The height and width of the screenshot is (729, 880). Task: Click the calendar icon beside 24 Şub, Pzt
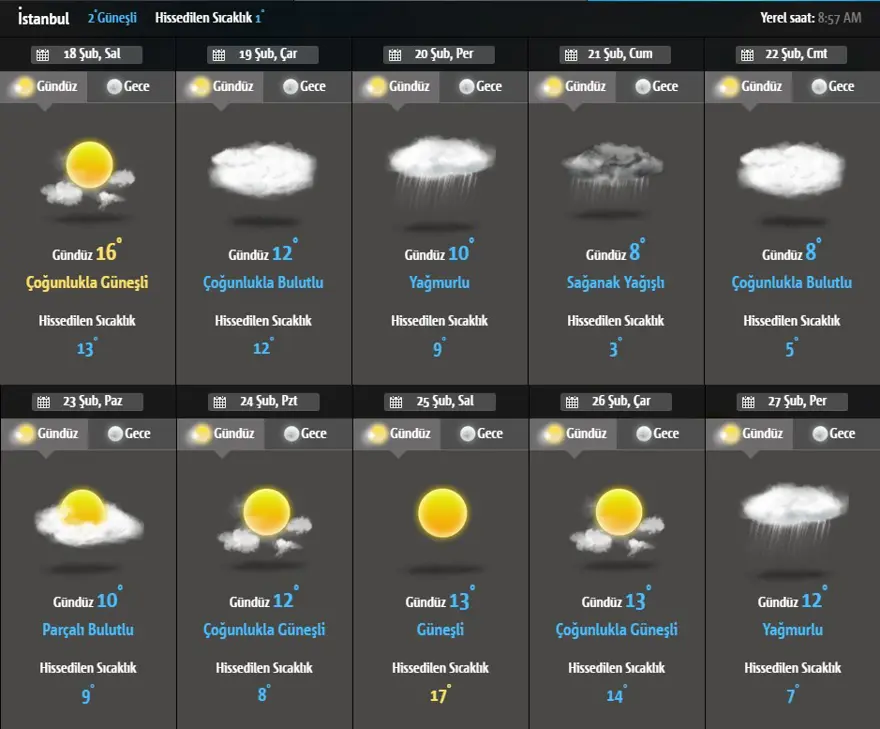click(218, 402)
